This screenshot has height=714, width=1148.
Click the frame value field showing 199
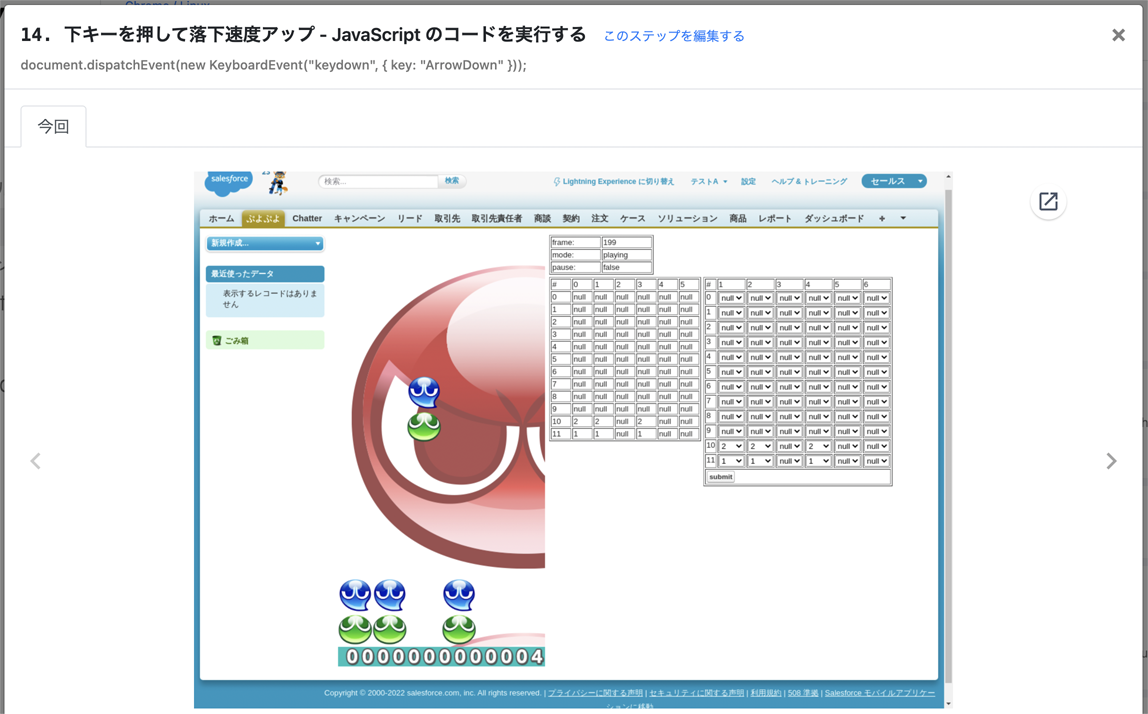coord(627,242)
